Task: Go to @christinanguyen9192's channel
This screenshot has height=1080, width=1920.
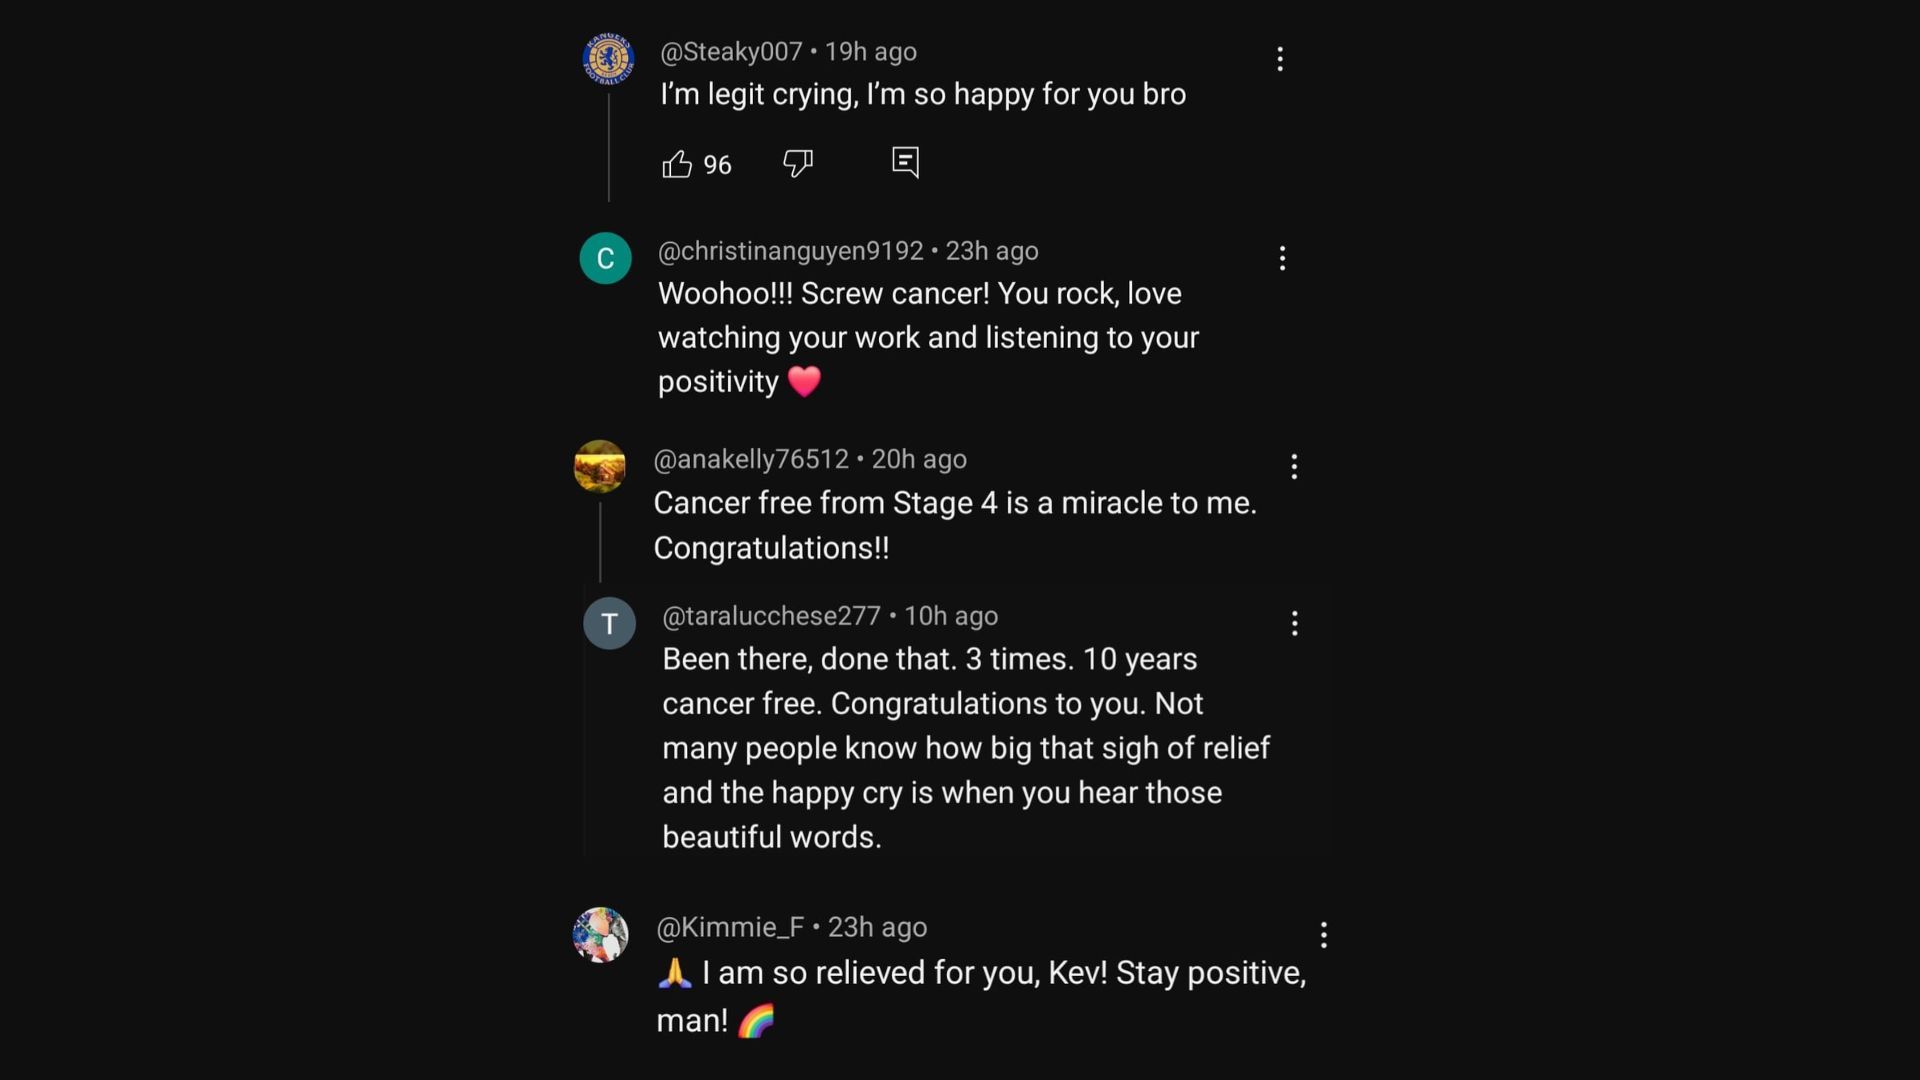Action: pyautogui.click(x=790, y=251)
